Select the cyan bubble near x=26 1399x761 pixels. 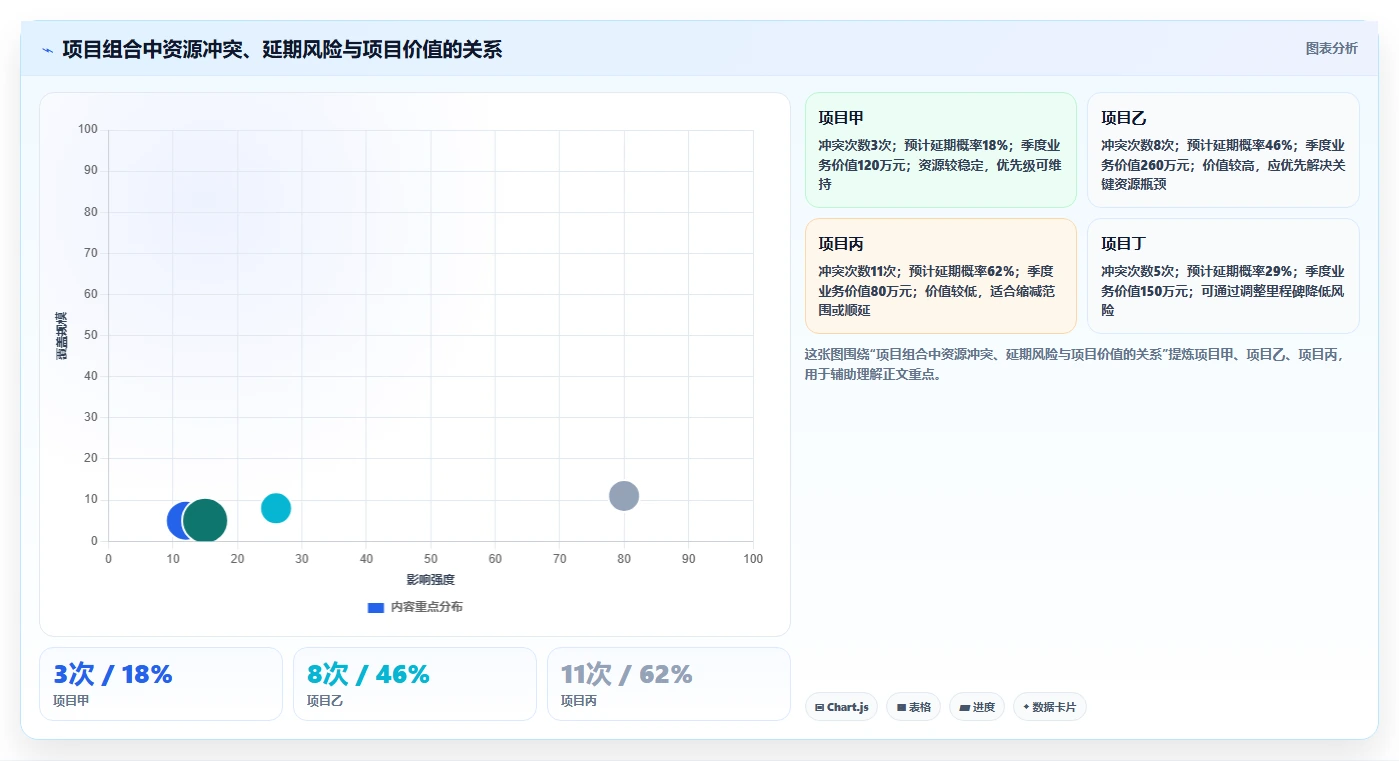pyautogui.click(x=276, y=508)
